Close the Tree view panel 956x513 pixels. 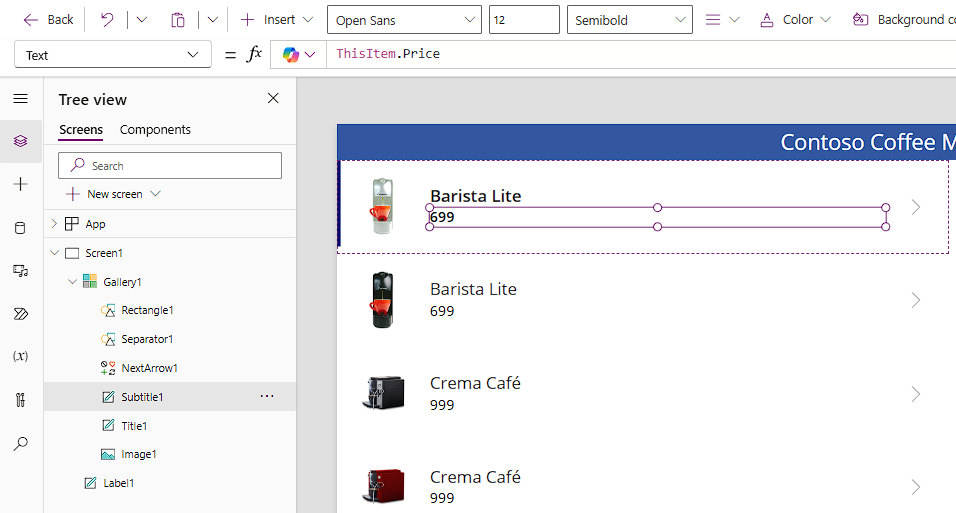[273, 98]
